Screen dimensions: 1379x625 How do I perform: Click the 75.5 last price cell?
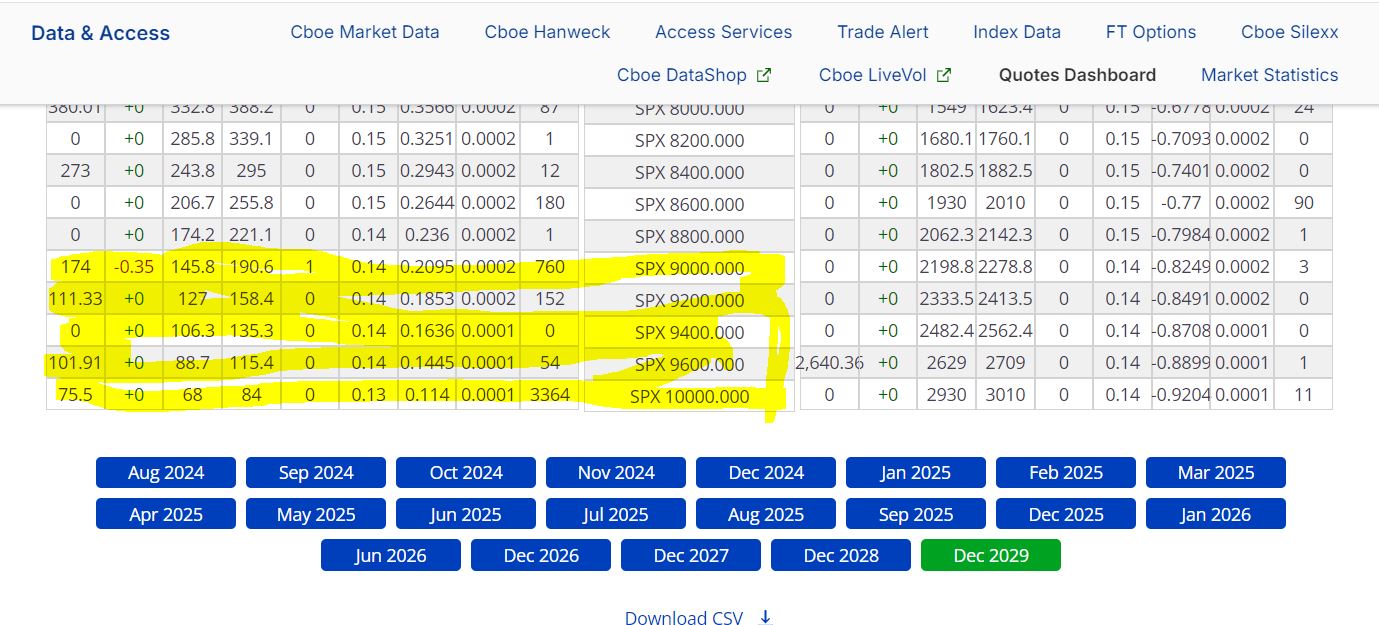76,394
